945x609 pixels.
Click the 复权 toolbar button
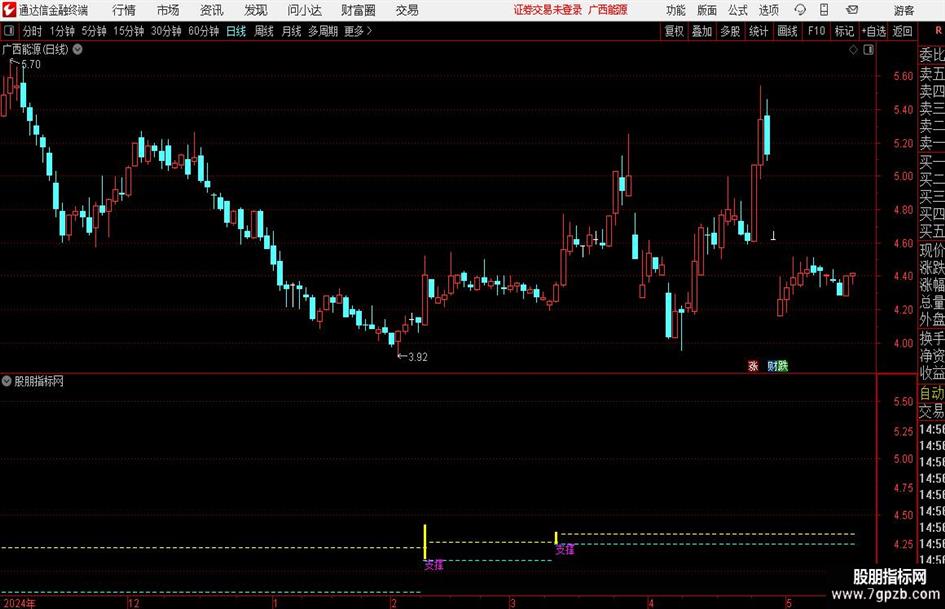point(674,31)
